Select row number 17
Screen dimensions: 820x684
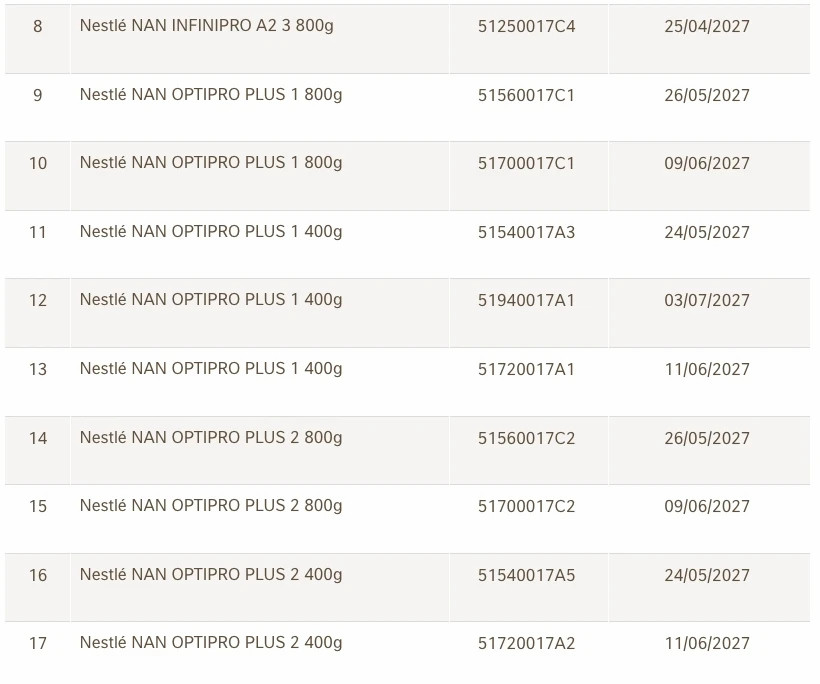[x=38, y=644]
